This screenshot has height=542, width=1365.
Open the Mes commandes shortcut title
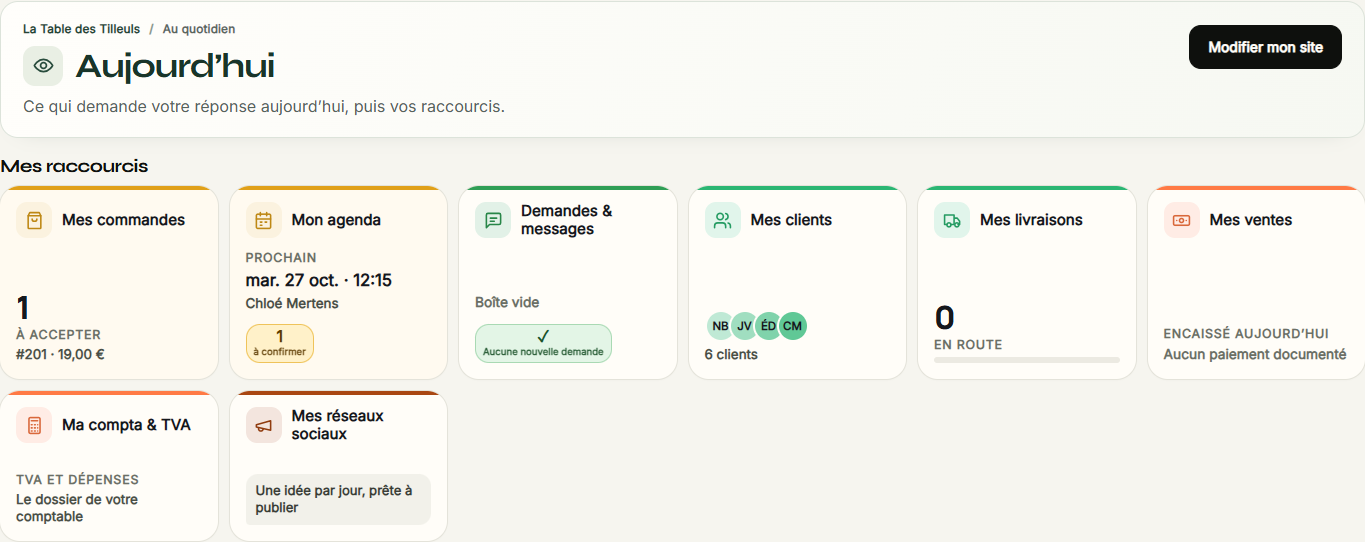click(123, 220)
